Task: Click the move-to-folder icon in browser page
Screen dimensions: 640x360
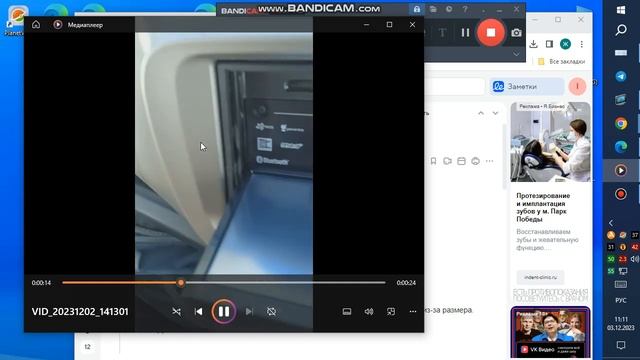Action: pyautogui.click(x=447, y=161)
